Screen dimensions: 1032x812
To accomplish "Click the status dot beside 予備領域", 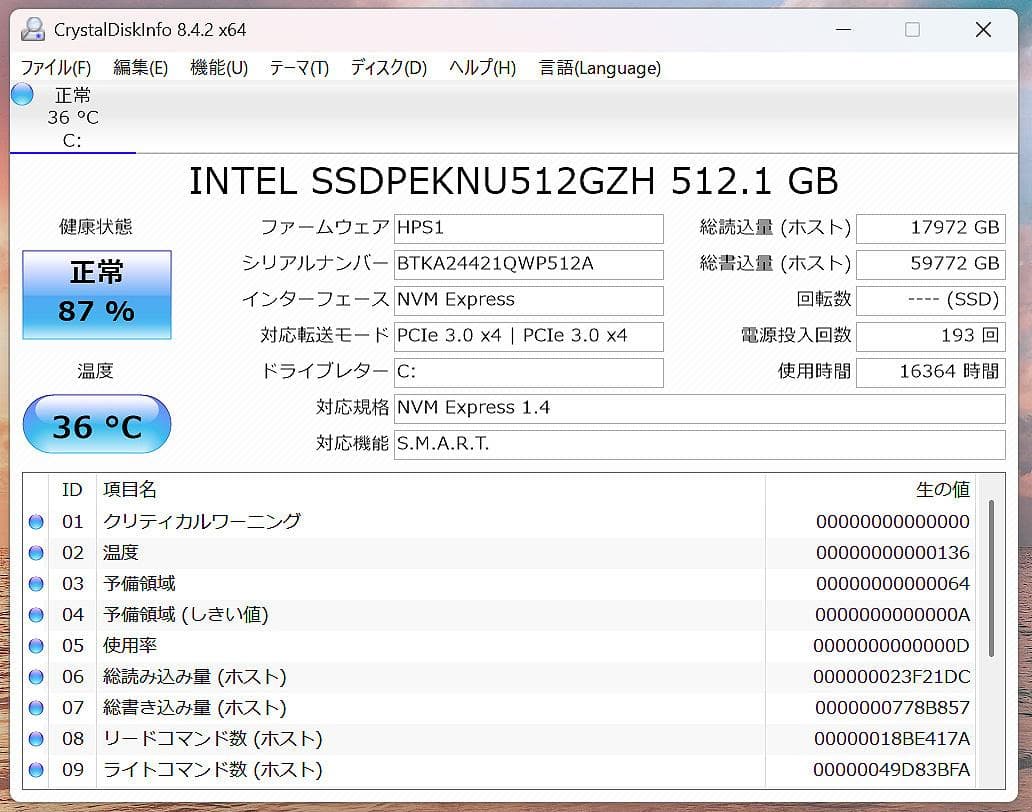I will 36,583.
